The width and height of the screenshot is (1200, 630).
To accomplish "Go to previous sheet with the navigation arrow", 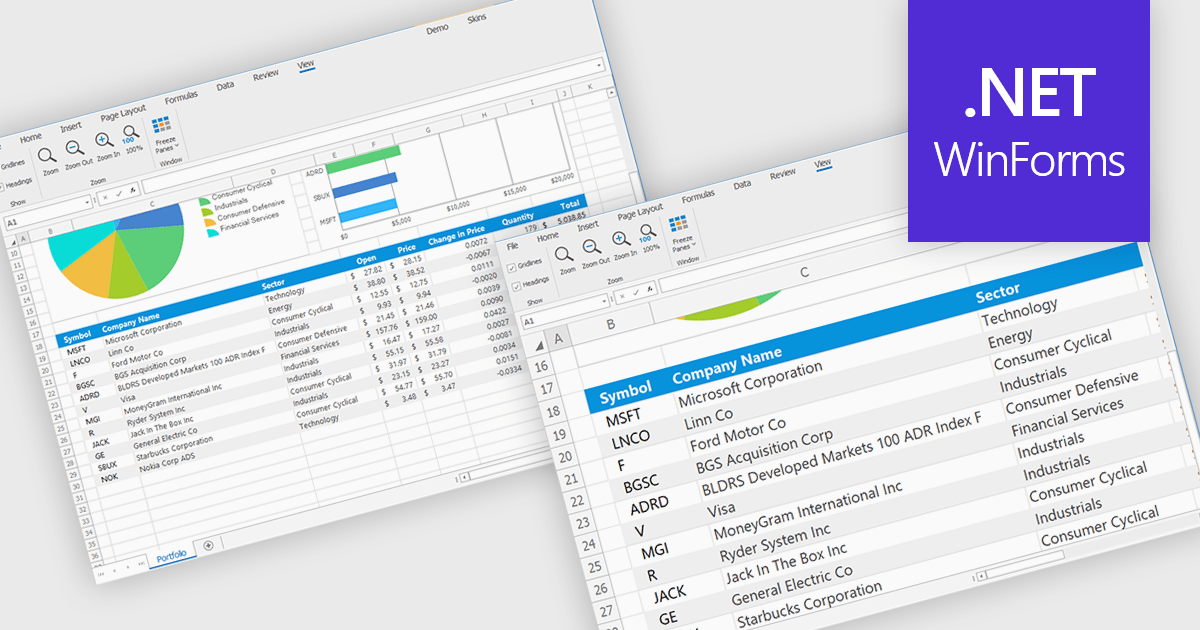I will tap(113, 571).
